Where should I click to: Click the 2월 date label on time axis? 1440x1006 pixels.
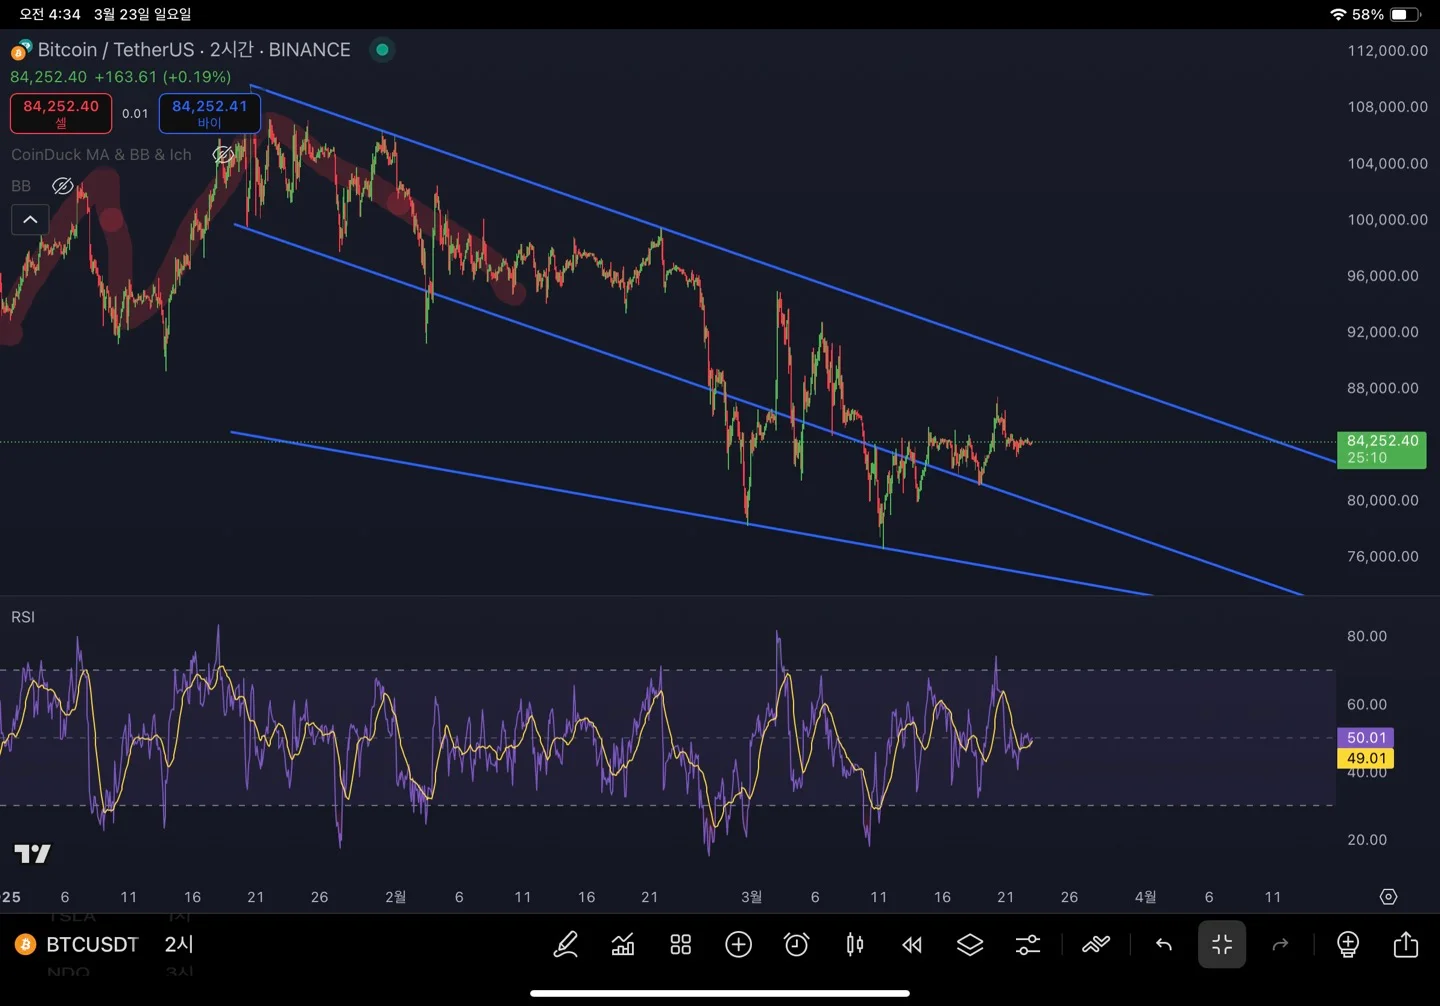tap(395, 897)
